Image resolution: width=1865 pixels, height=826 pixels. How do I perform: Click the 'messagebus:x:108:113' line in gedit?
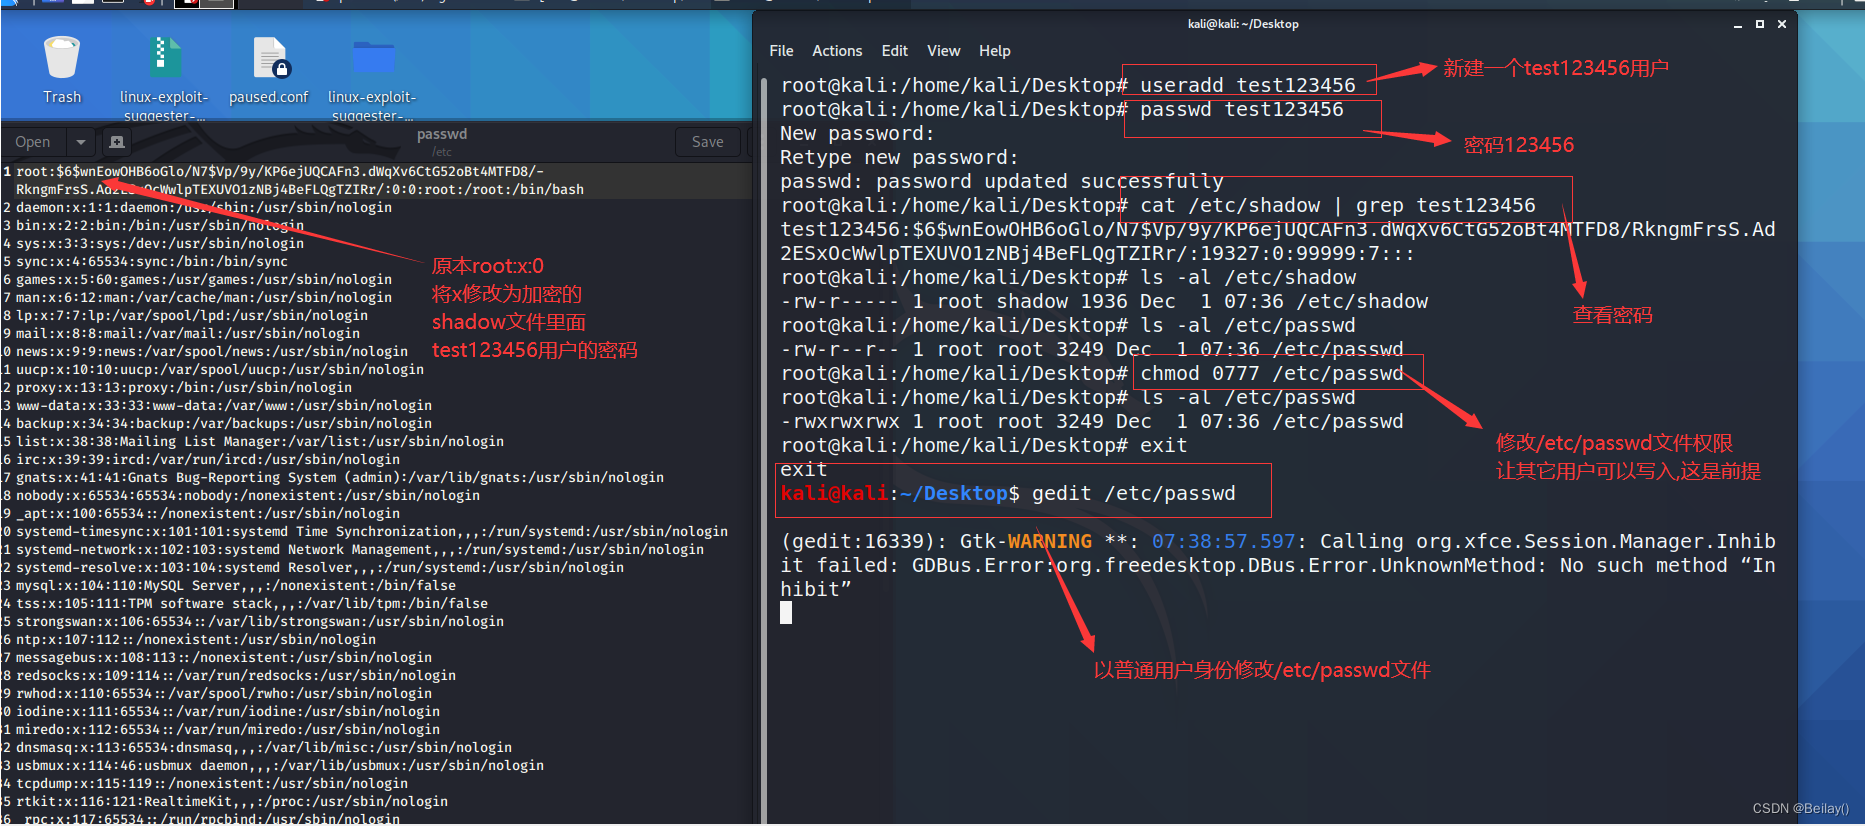click(223, 658)
